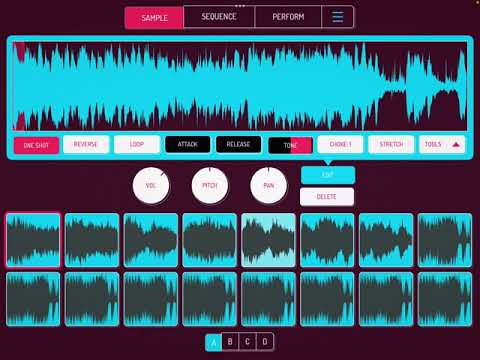The height and width of the screenshot is (360, 480).
Task: Tap the sixth pad in bottom row
Action: 327,299
